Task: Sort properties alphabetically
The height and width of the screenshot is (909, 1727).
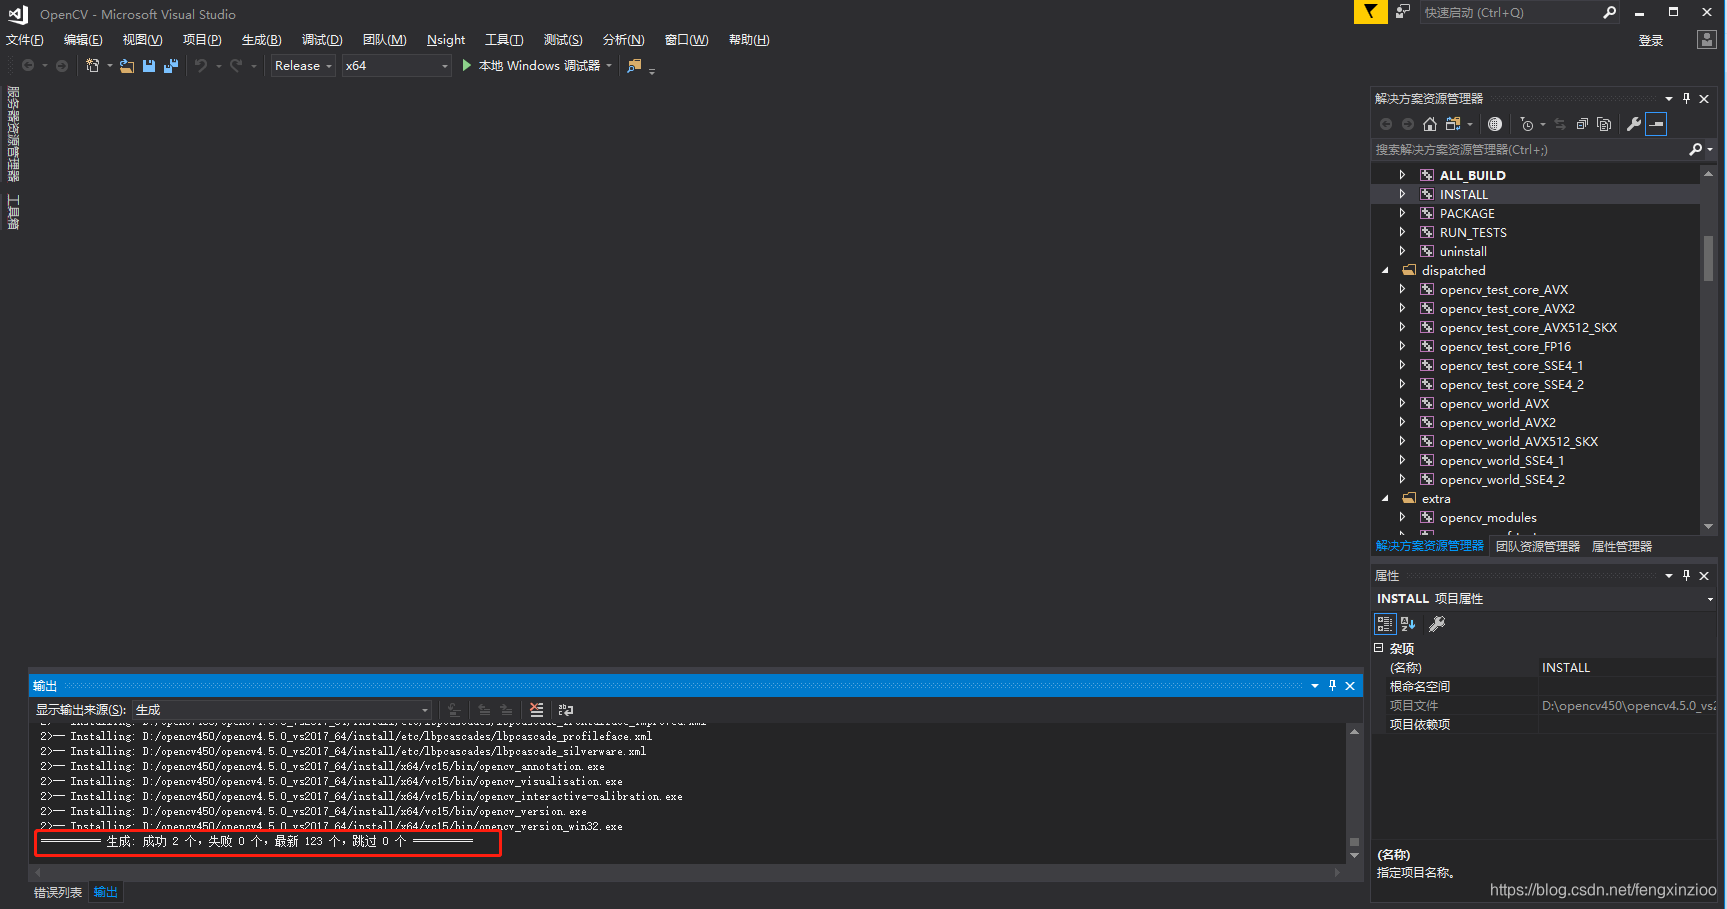Action: pos(1408,624)
